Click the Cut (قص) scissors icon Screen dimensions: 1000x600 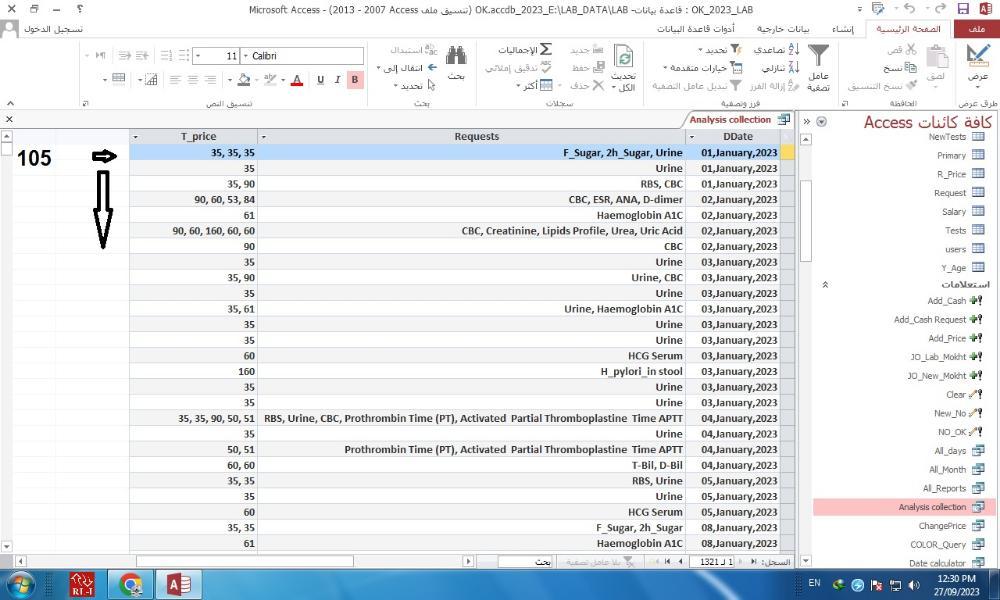point(910,49)
